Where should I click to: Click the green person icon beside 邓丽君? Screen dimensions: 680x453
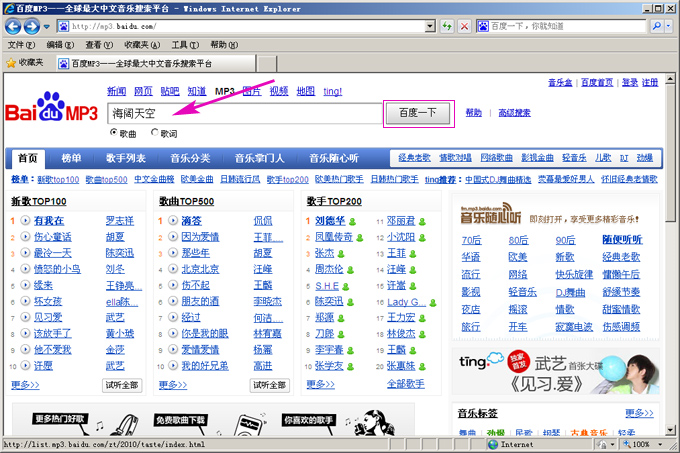click(x=422, y=222)
